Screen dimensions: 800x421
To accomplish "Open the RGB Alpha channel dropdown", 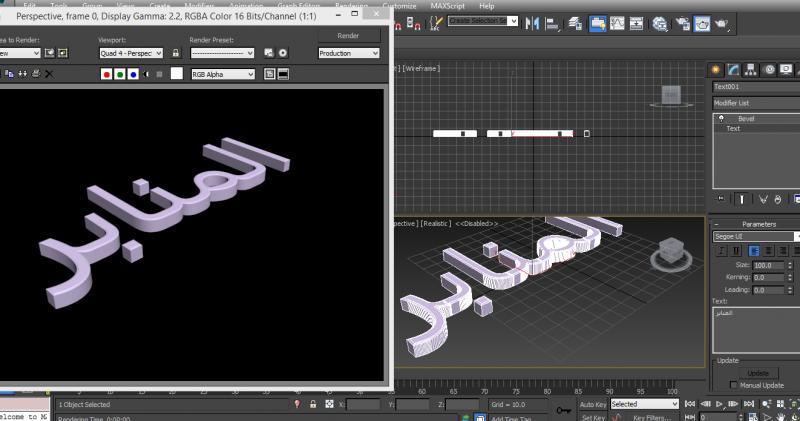I will point(222,75).
